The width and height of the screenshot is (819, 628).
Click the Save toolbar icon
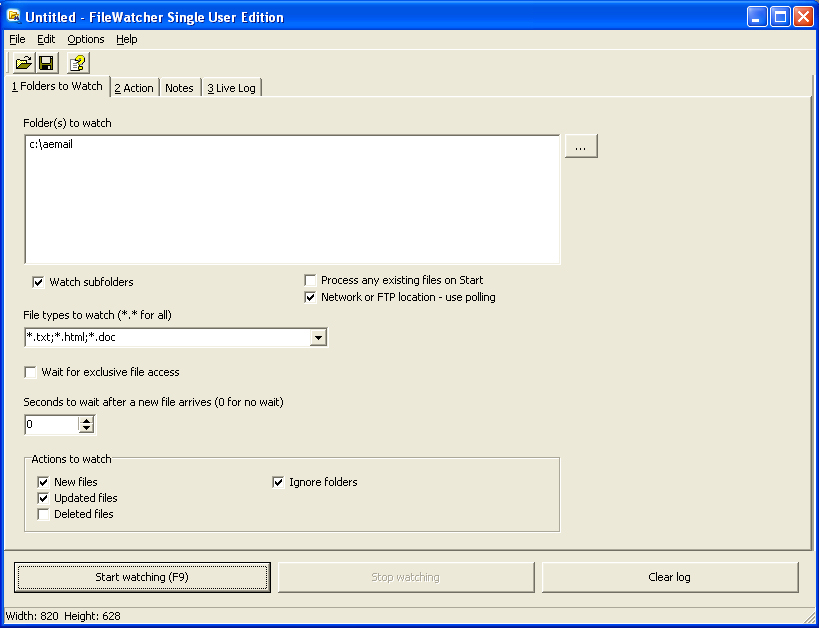(46, 62)
